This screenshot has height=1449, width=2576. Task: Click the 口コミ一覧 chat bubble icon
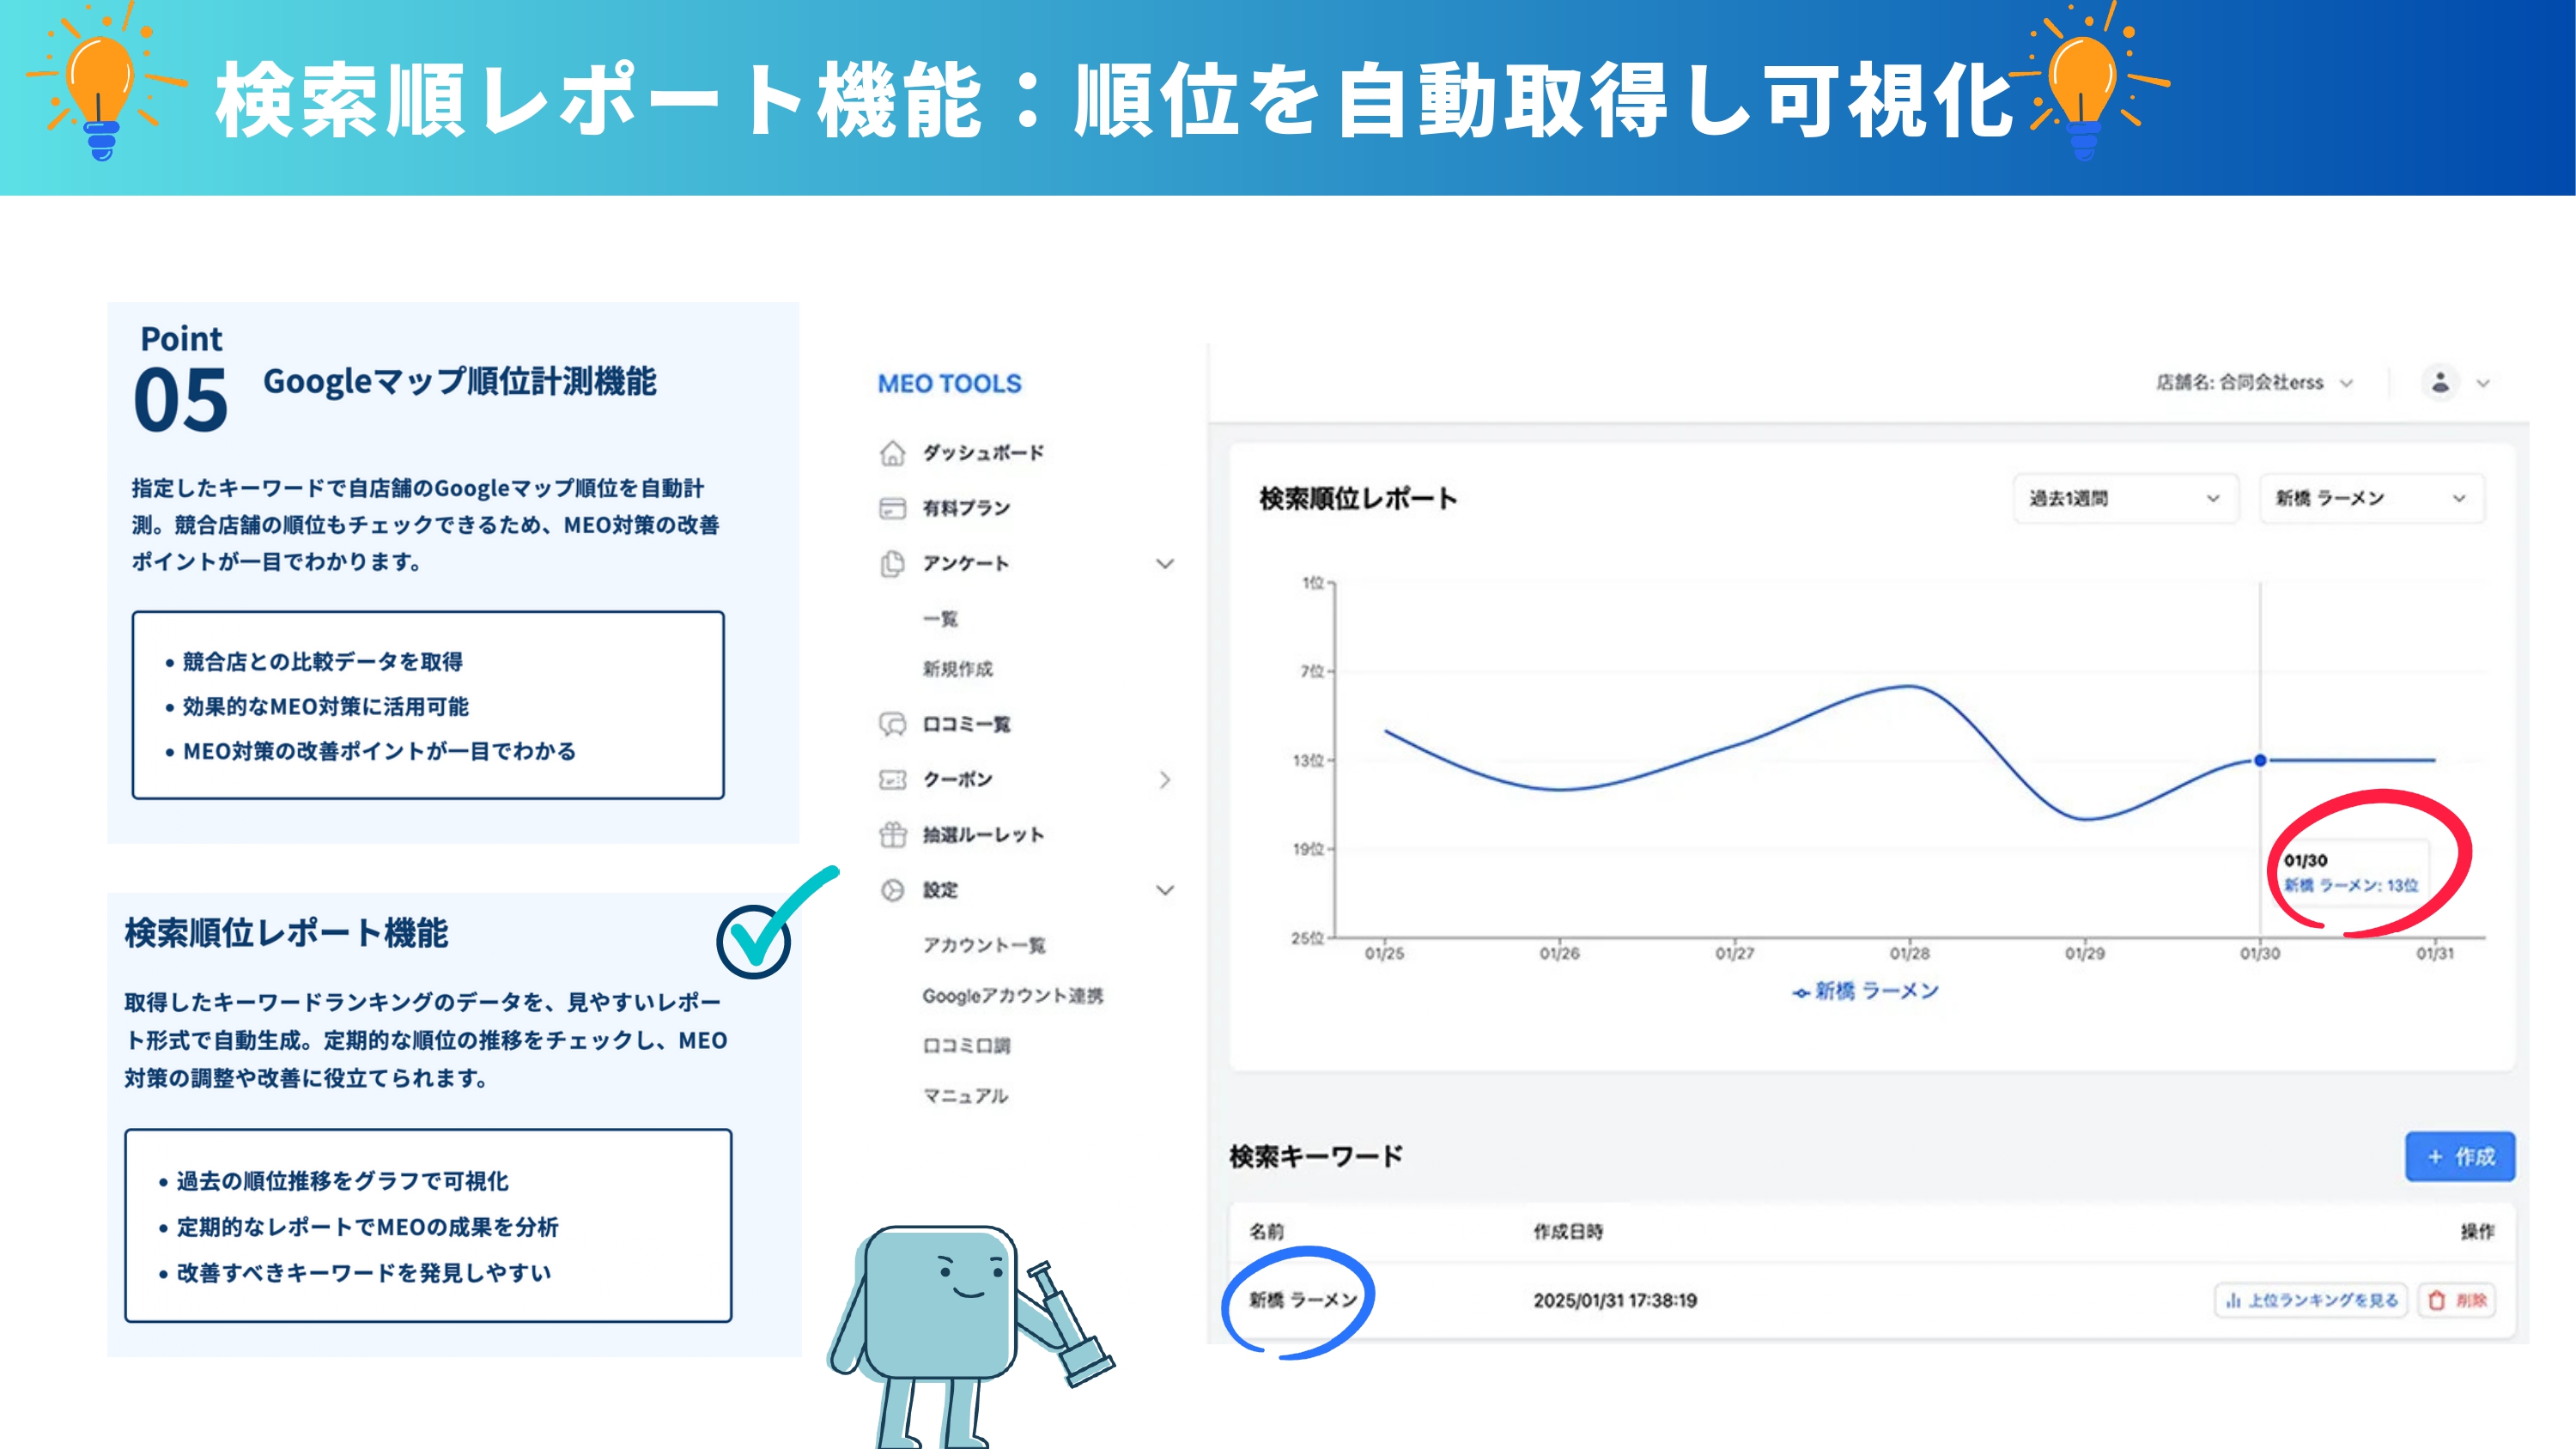tap(892, 724)
